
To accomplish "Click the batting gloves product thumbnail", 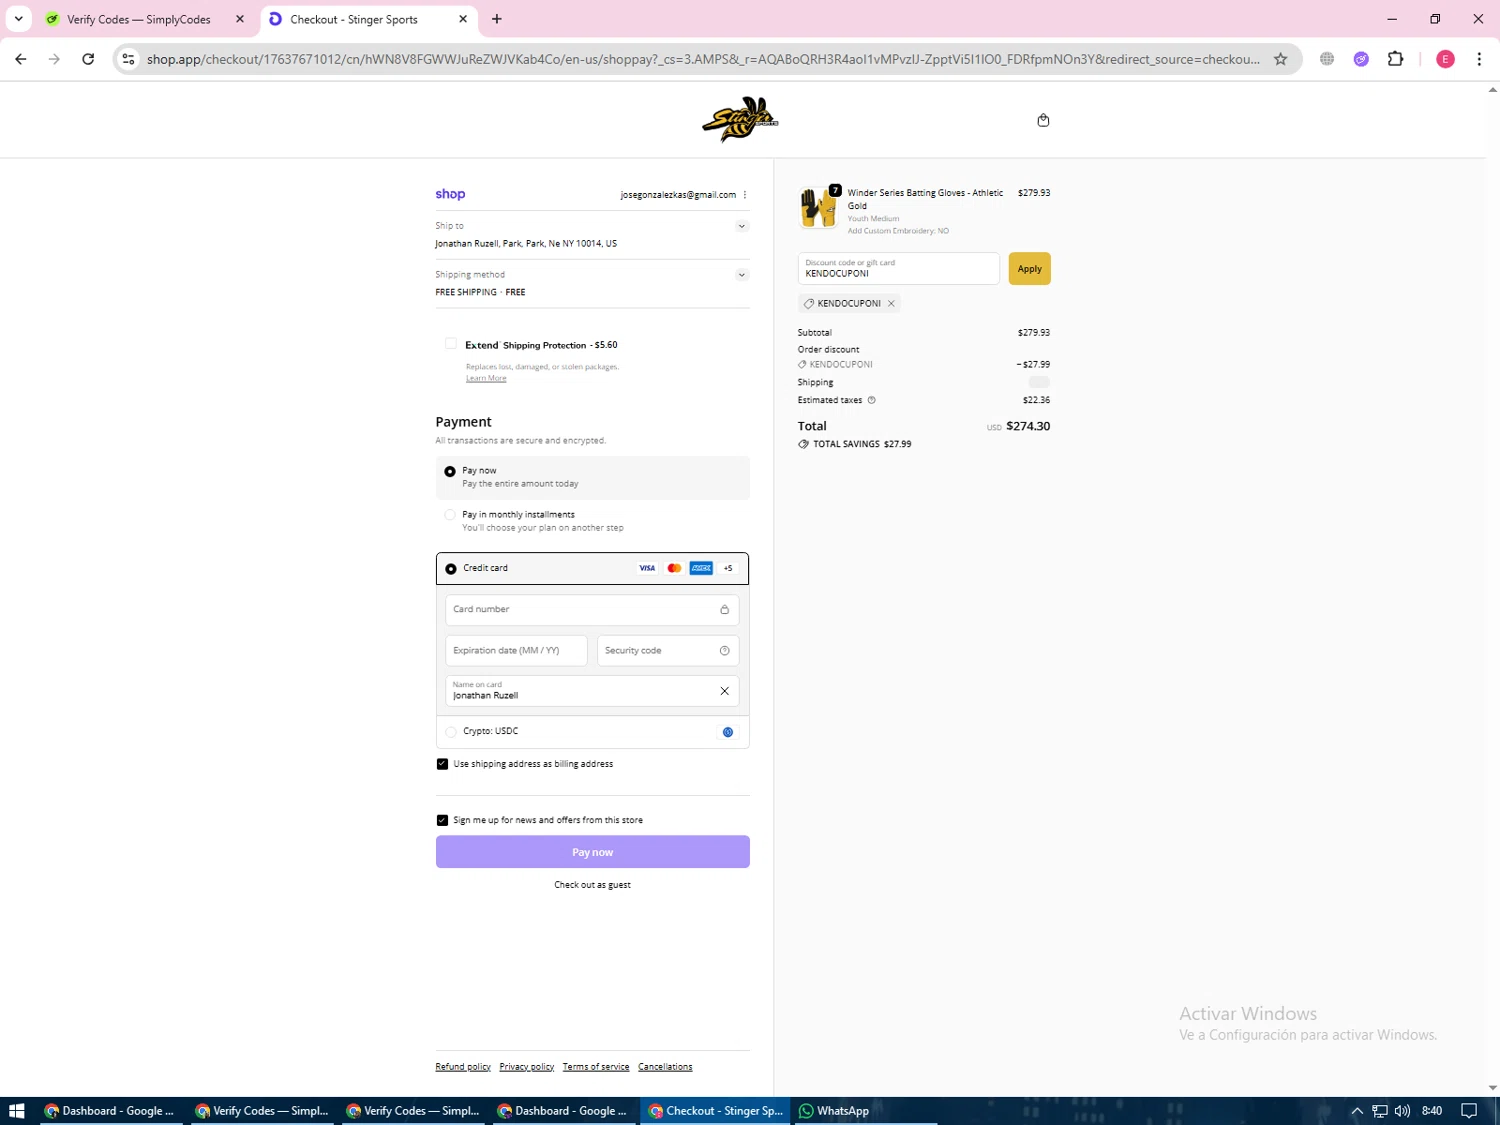I will 818,208.
